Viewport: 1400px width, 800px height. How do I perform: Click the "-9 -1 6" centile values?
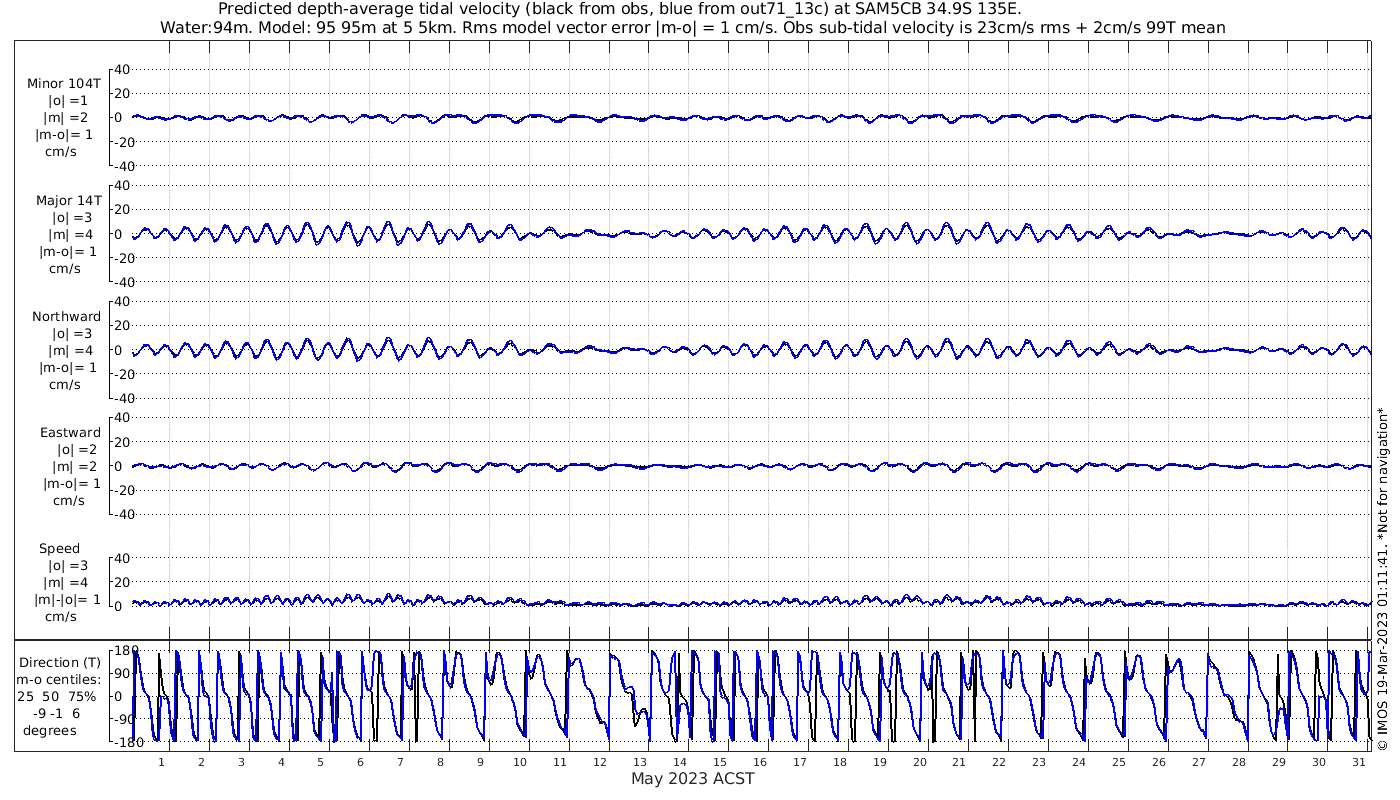click(56, 713)
